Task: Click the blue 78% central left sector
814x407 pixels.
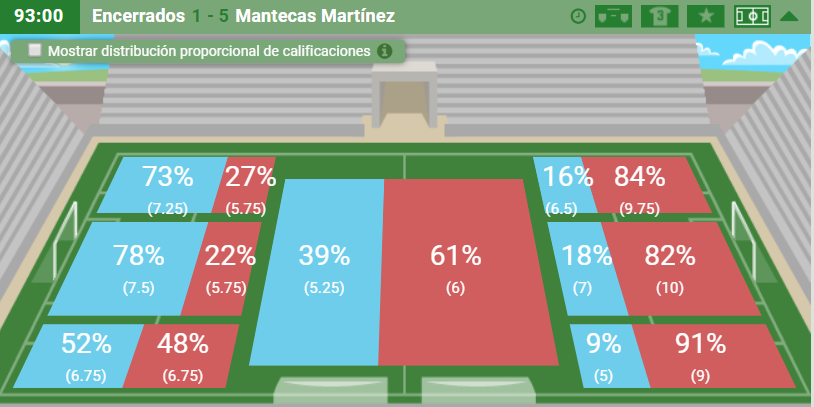Action: 128,269
